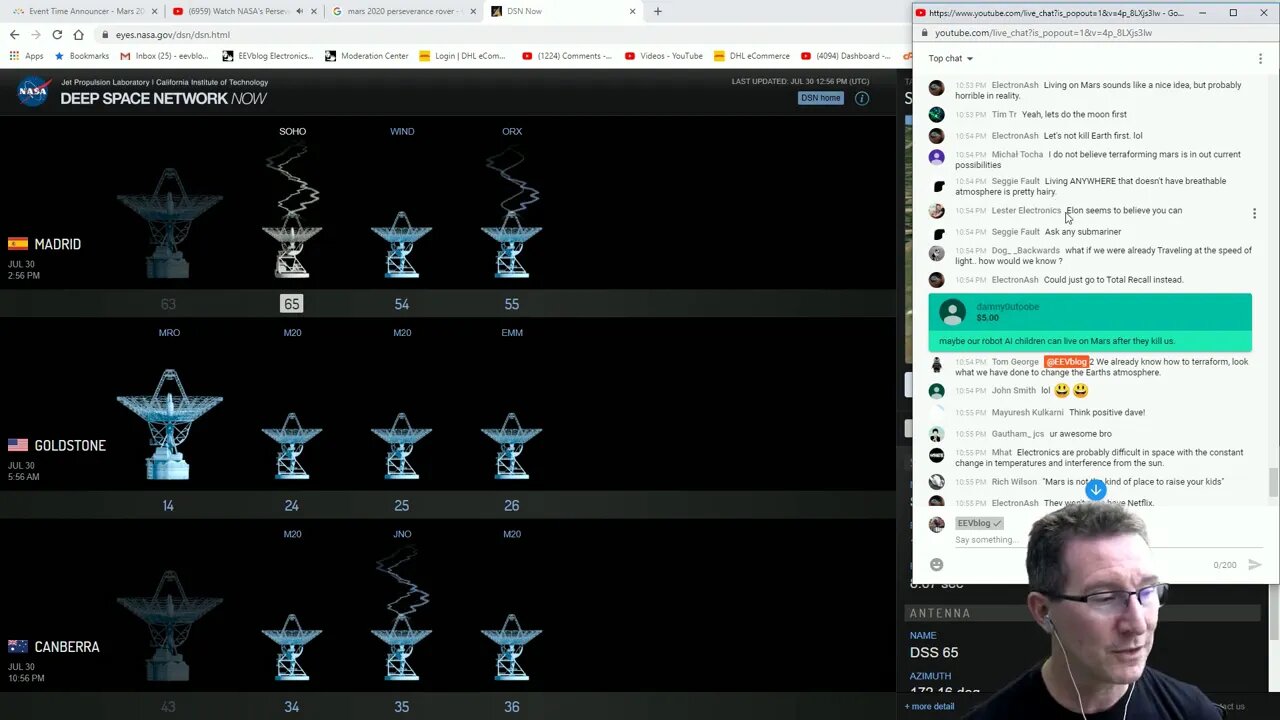
Task: Click the @EEVblog mention tag
Action: (x=1066, y=361)
